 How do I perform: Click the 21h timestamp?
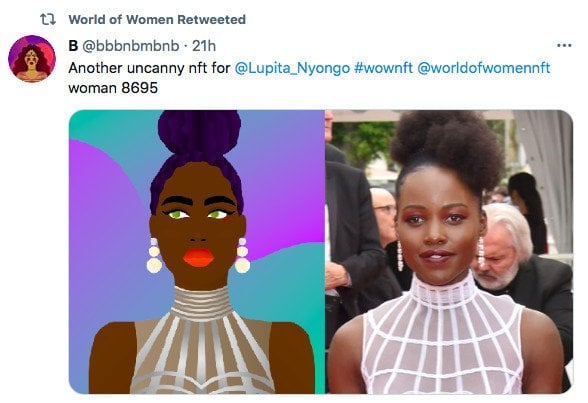tap(204, 46)
